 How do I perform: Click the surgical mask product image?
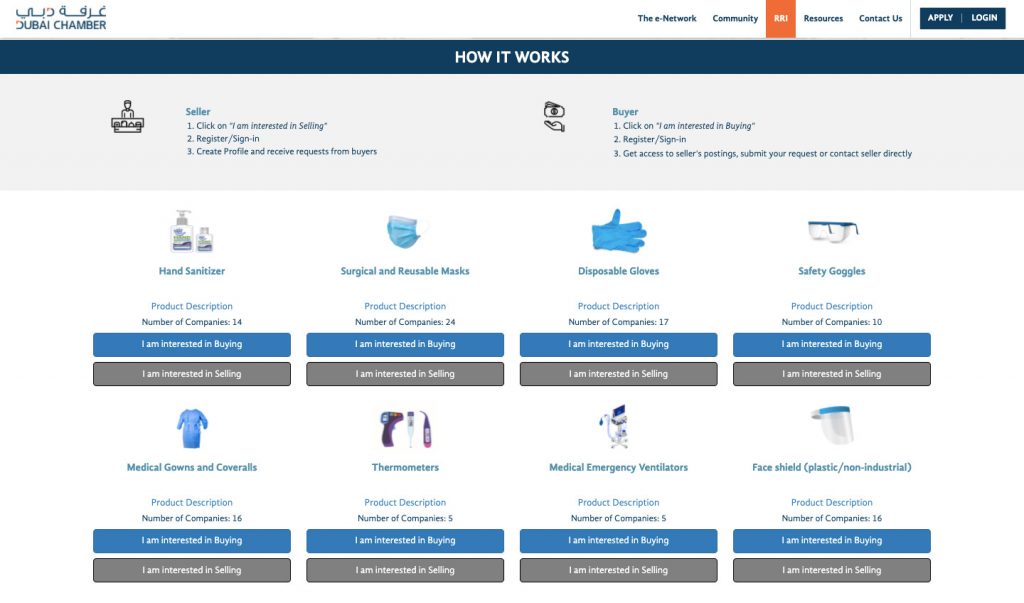pyautogui.click(x=405, y=231)
